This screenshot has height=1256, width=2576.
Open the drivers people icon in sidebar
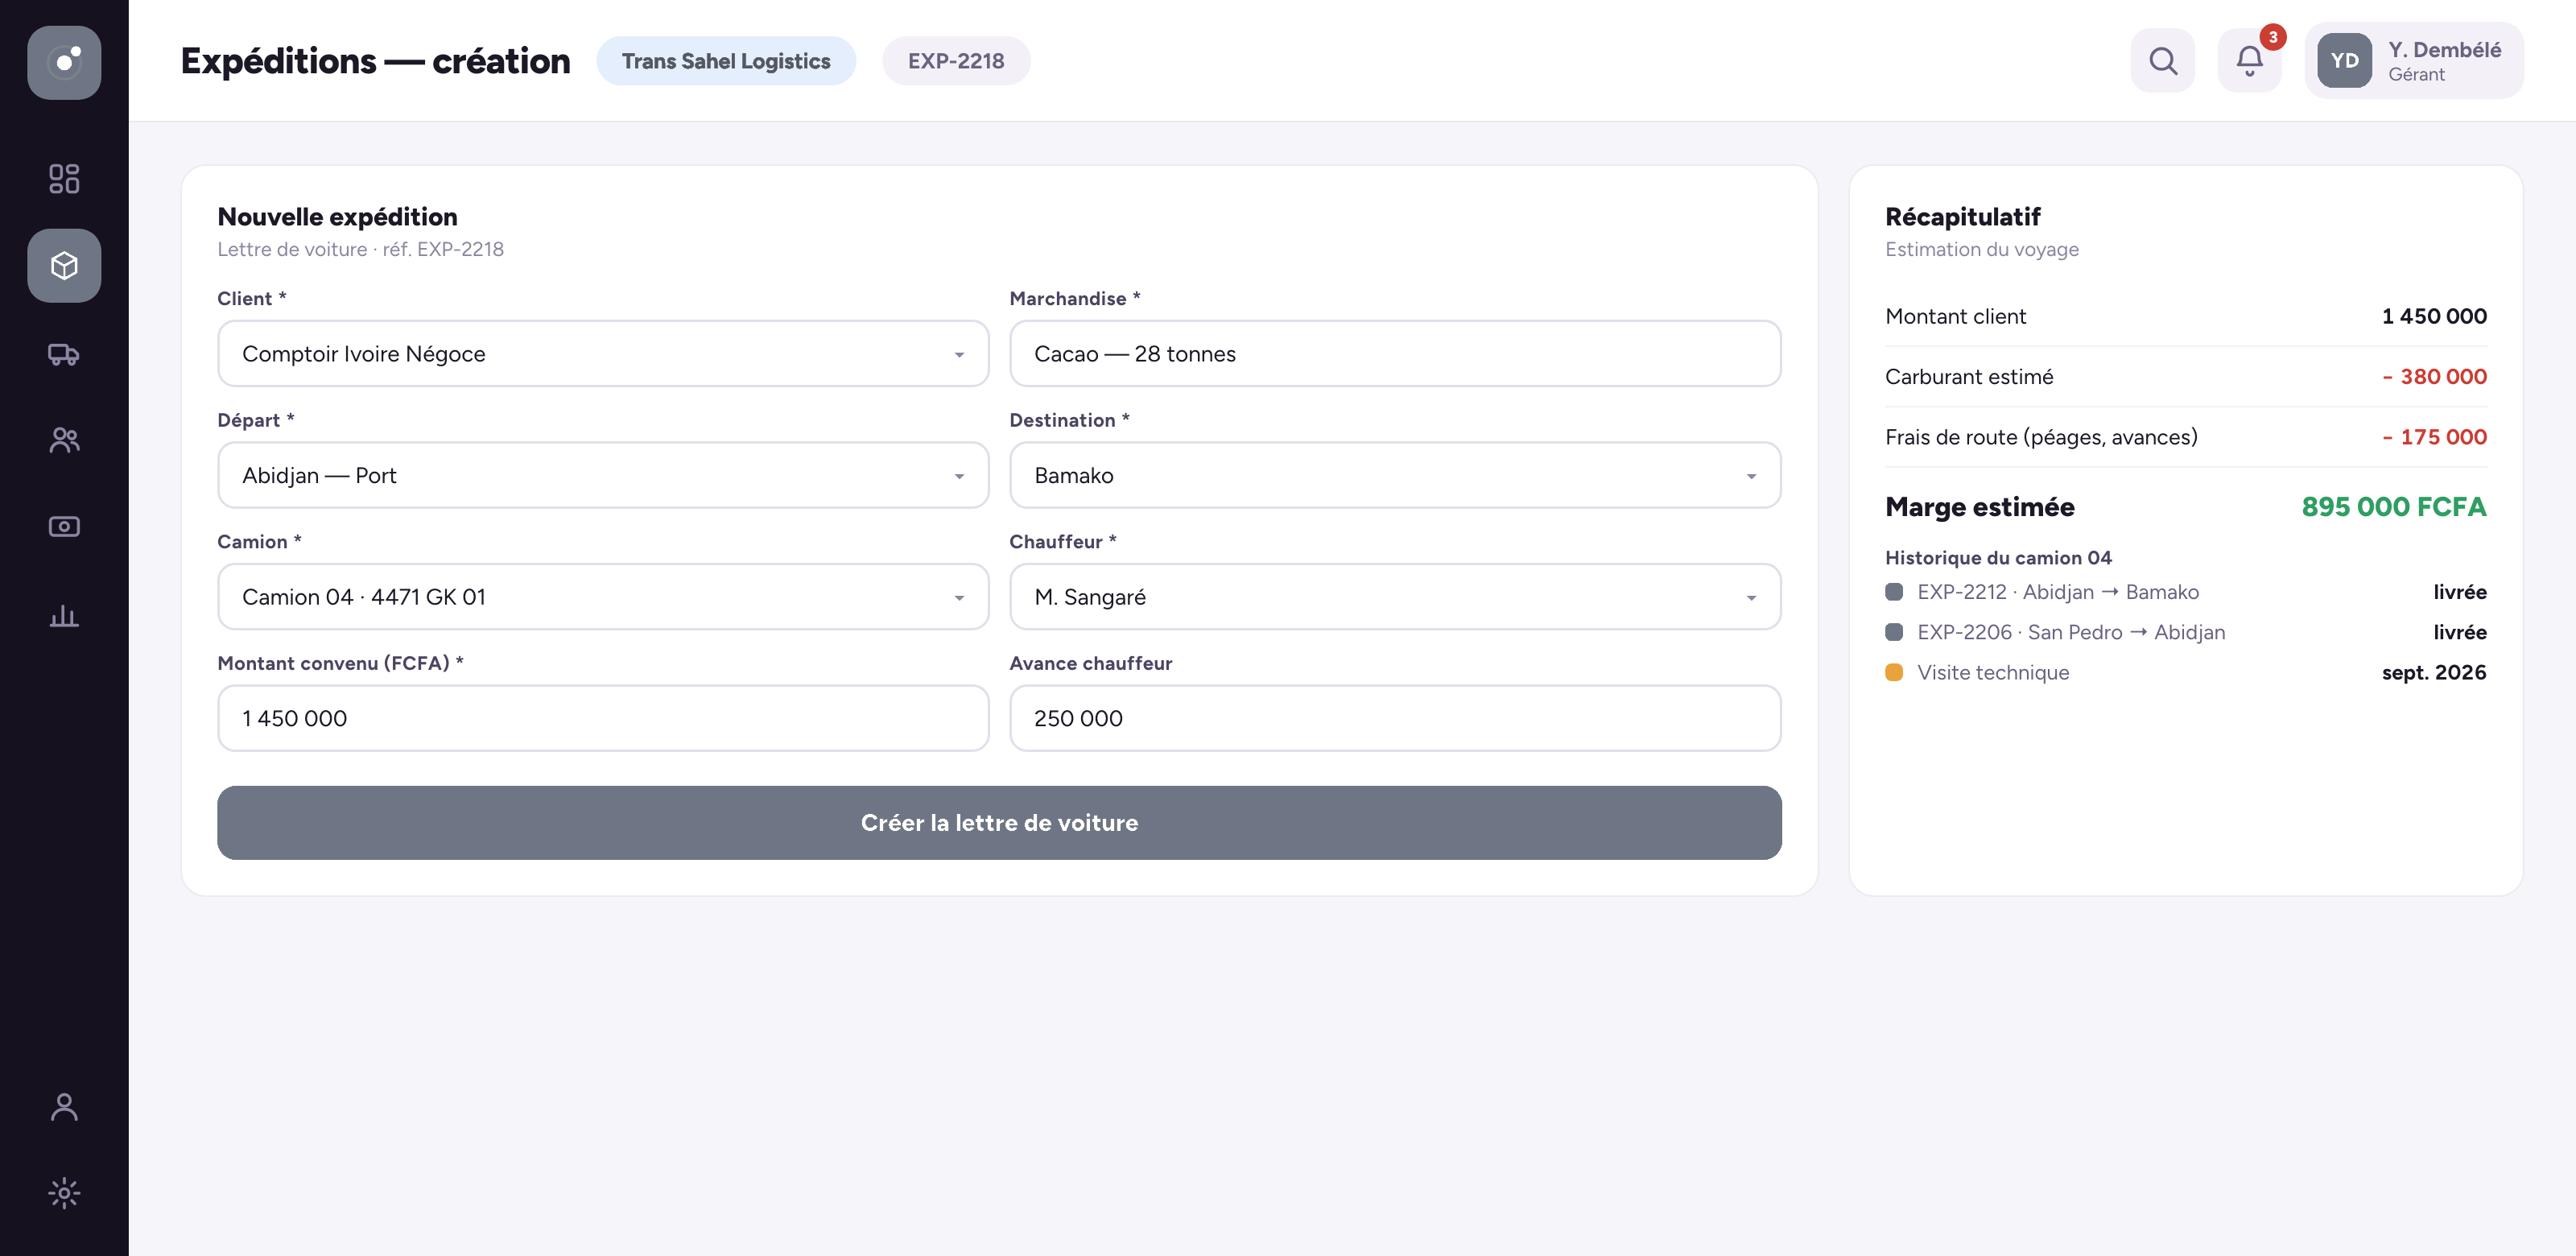(x=64, y=440)
